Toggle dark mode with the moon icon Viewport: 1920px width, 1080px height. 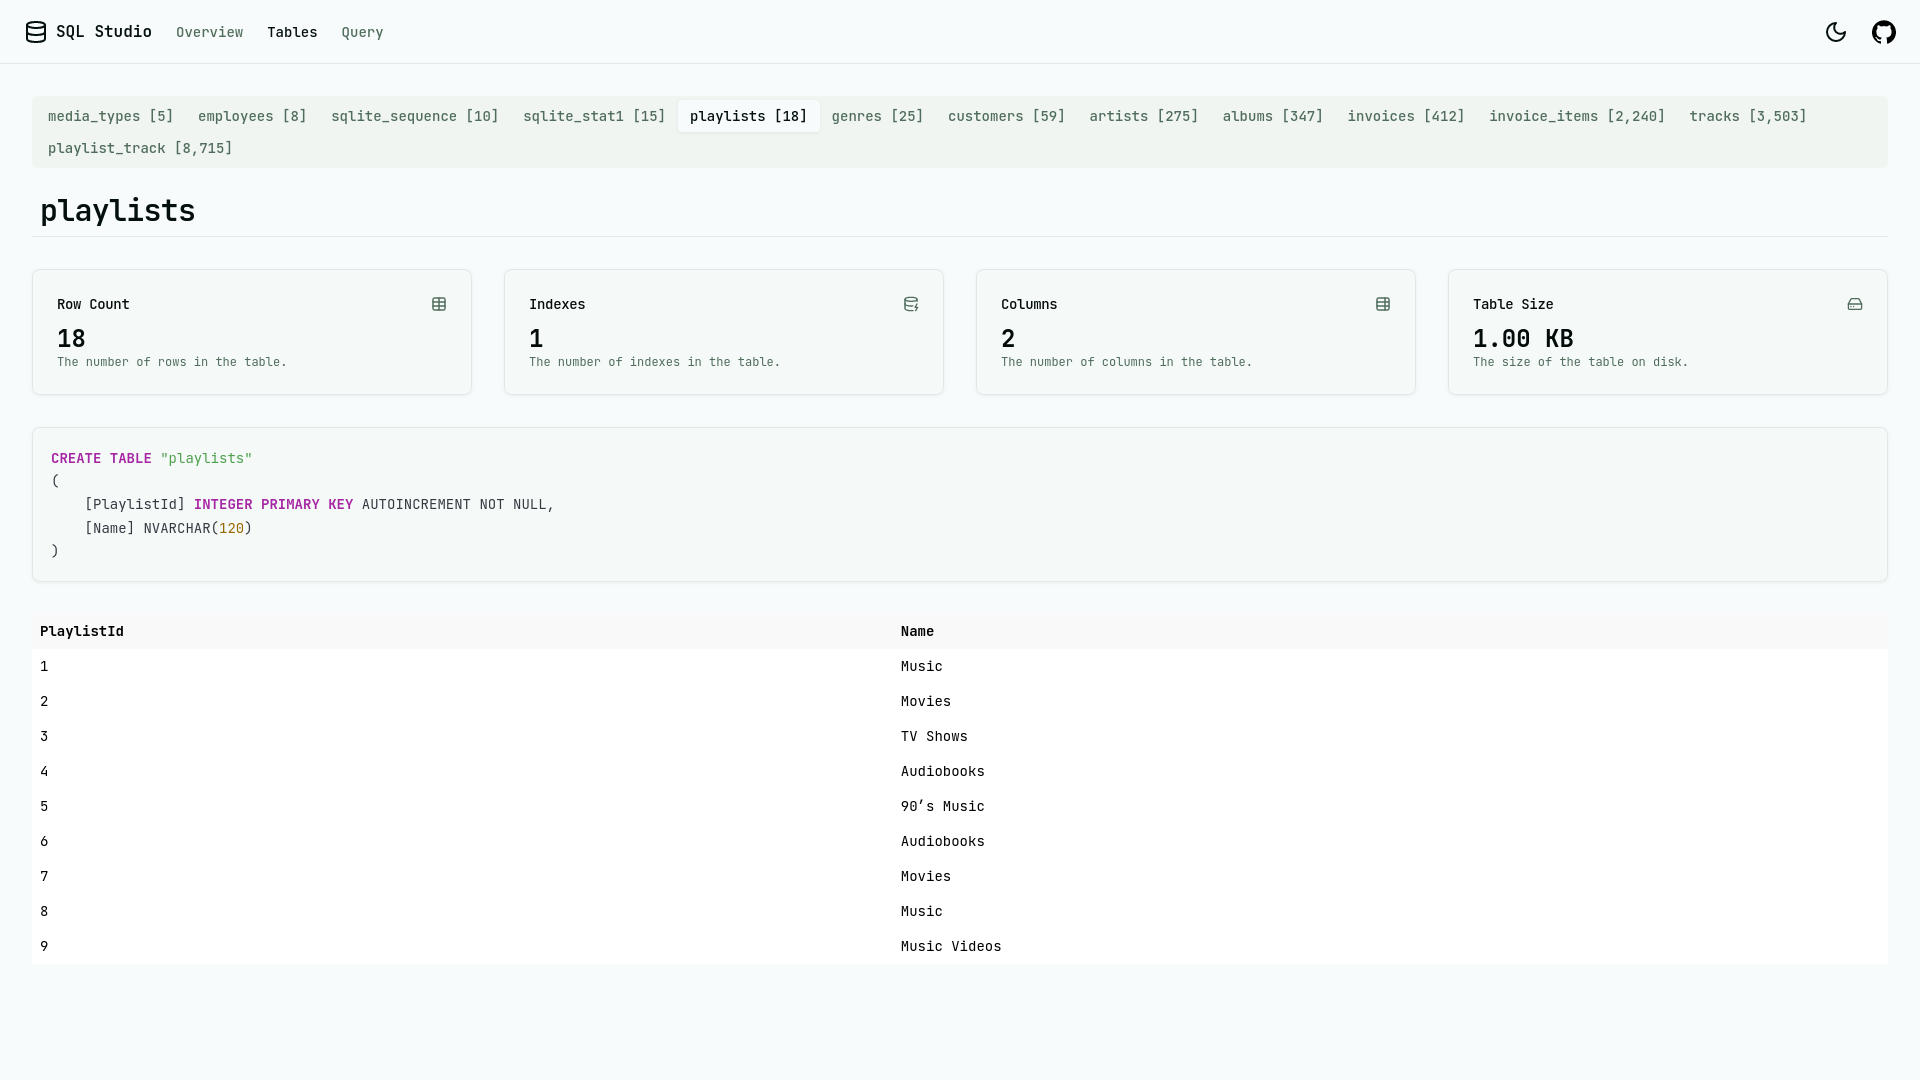[1835, 32]
